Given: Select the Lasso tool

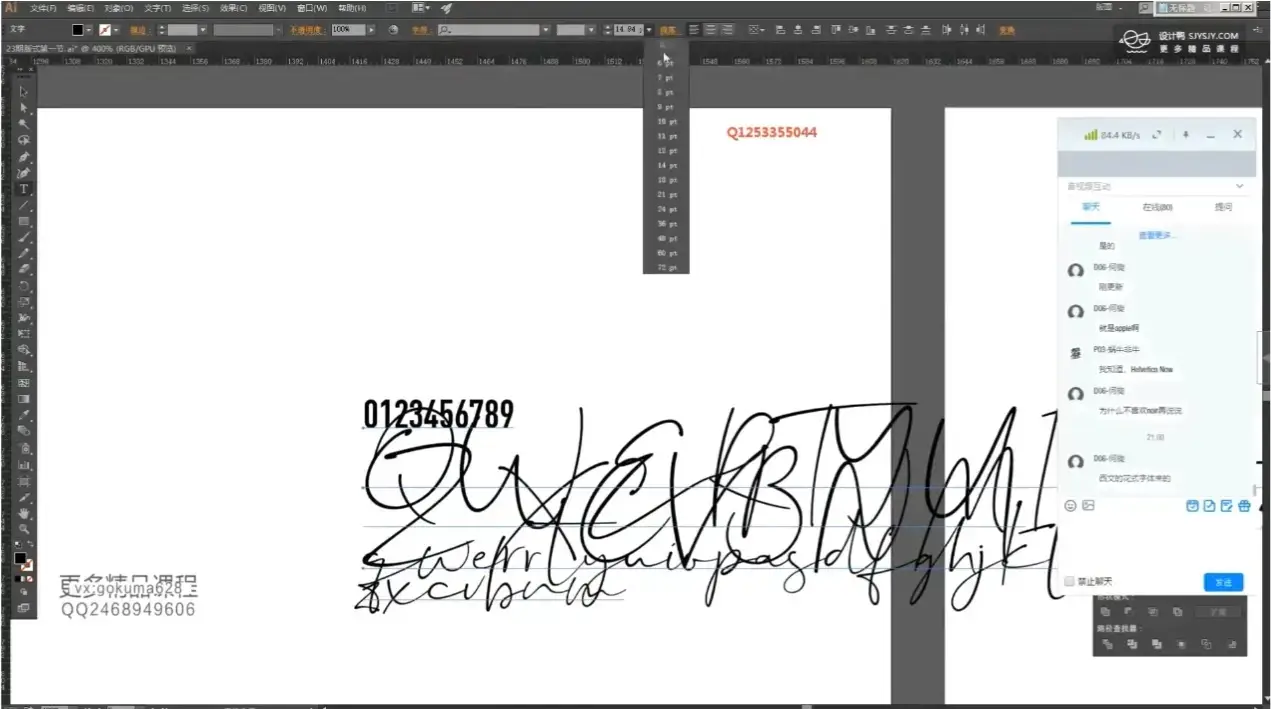Looking at the screenshot, I should pyautogui.click(x=24, y=140).
